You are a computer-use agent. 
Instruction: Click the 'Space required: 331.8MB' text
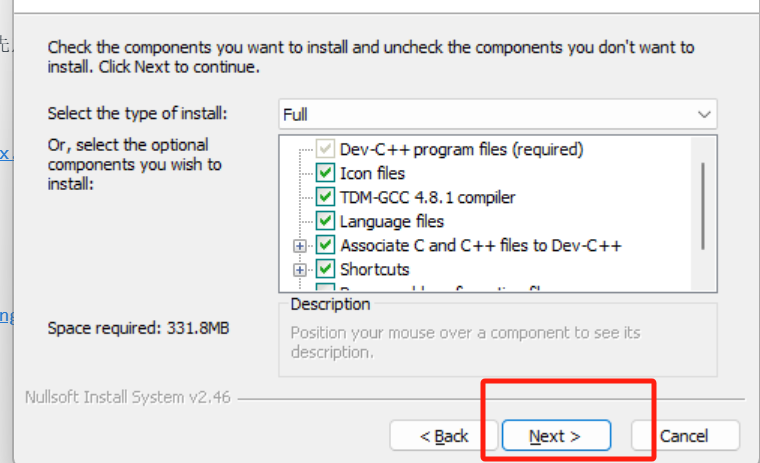pyautogui.click(x=138, y=327)
